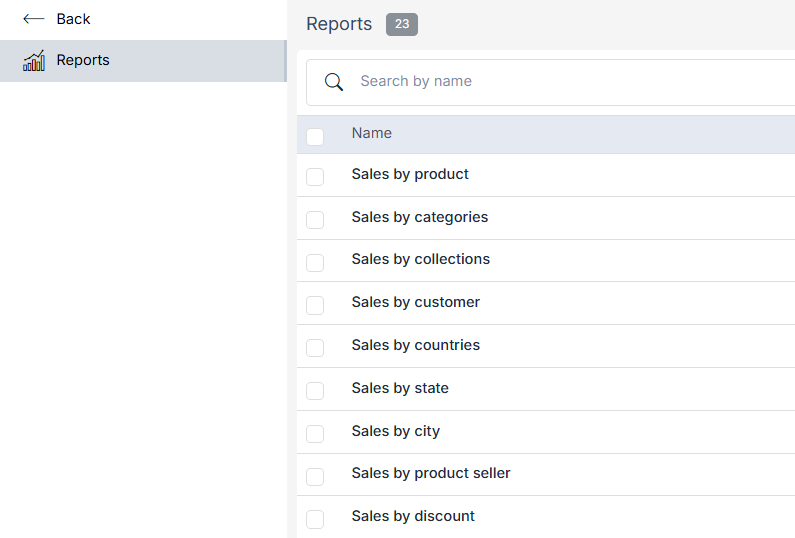This screenshot has height=538, width=795.
Task: Click the 23 reports count badge
Action: [402, 24]
